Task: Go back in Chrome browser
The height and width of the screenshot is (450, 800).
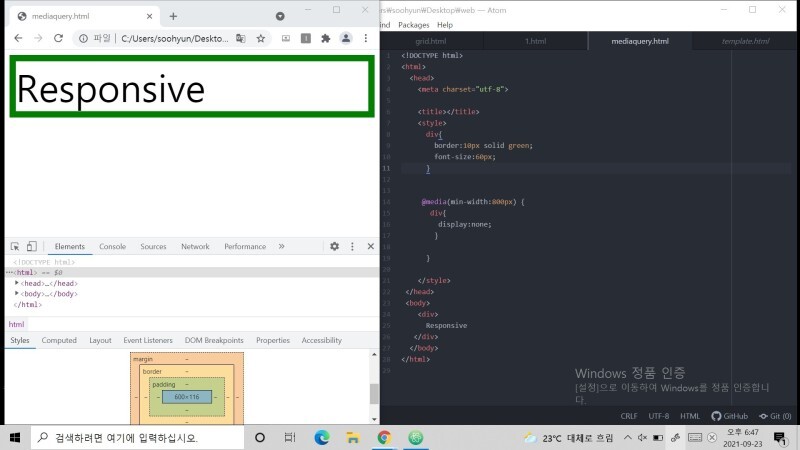Action: tap(18, 38)
